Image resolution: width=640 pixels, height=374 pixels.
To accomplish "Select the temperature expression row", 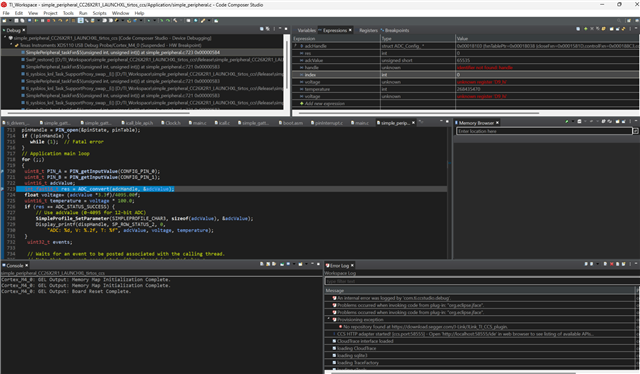I will [465, 89].
